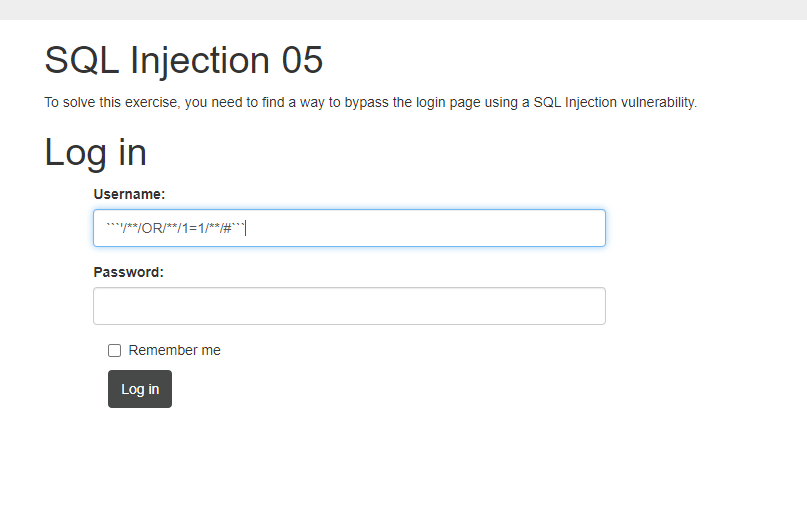Click the dark Log in button
Screen dimensions: 807x514
[140, 389]
